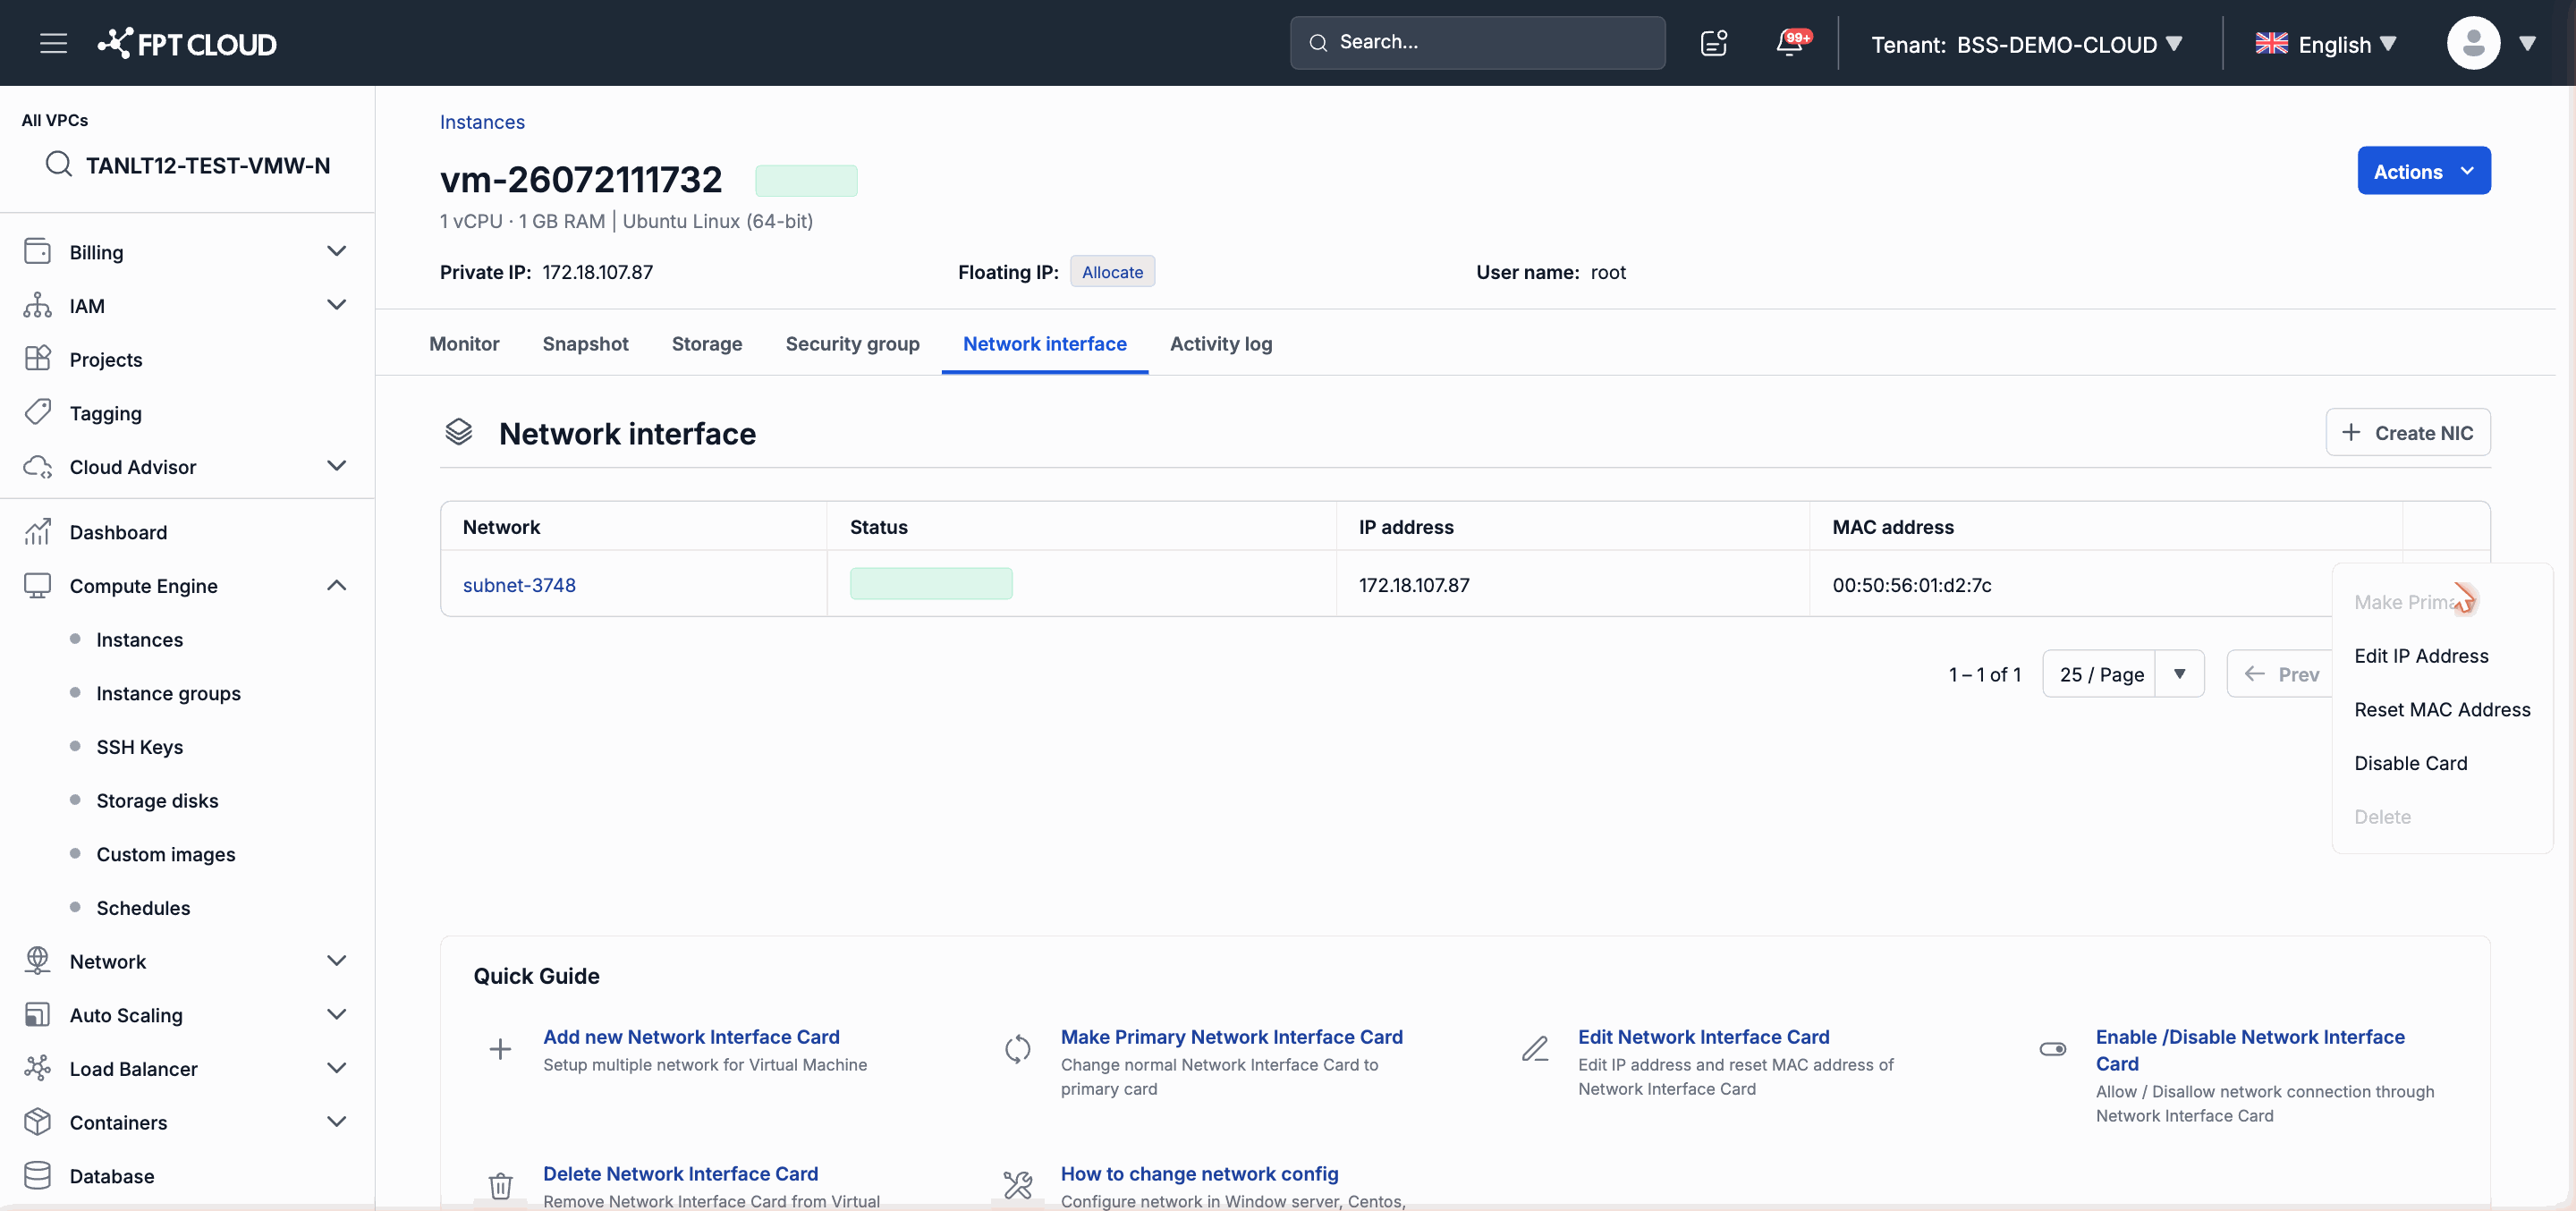Switch to the Storage tab

(x=706, y=343)
